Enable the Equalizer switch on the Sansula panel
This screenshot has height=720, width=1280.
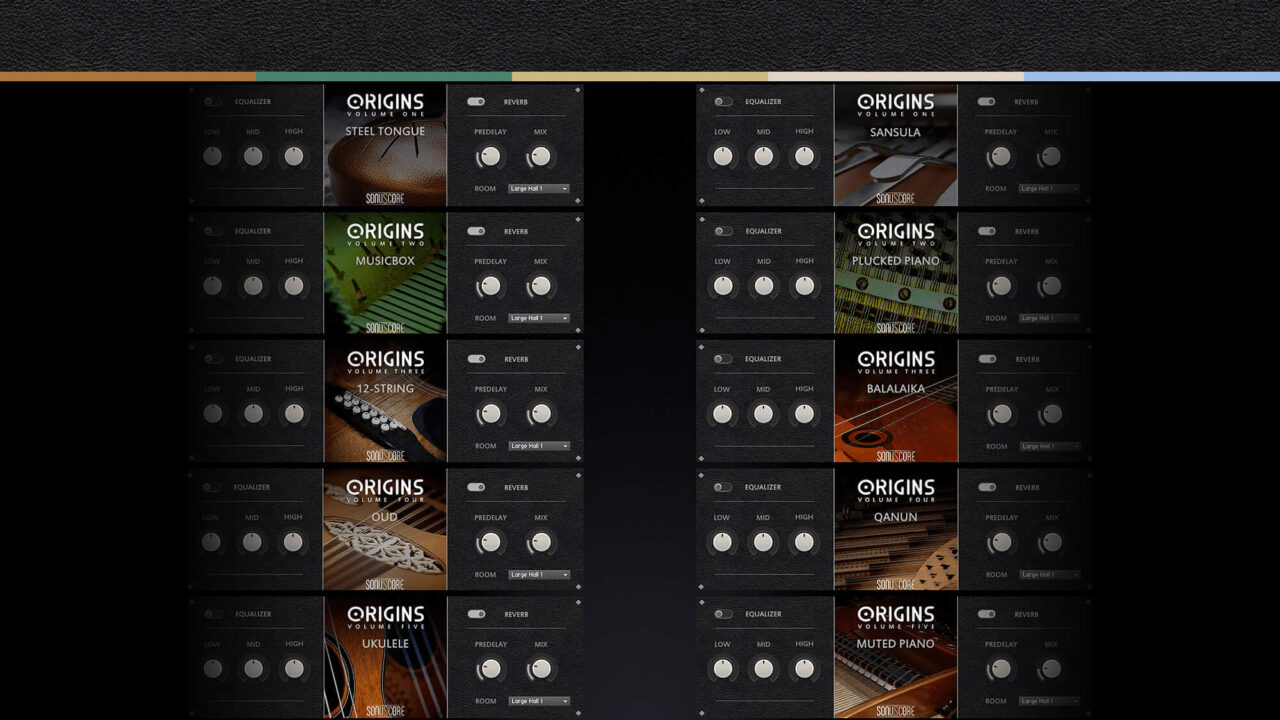click(x=723, y=102)
